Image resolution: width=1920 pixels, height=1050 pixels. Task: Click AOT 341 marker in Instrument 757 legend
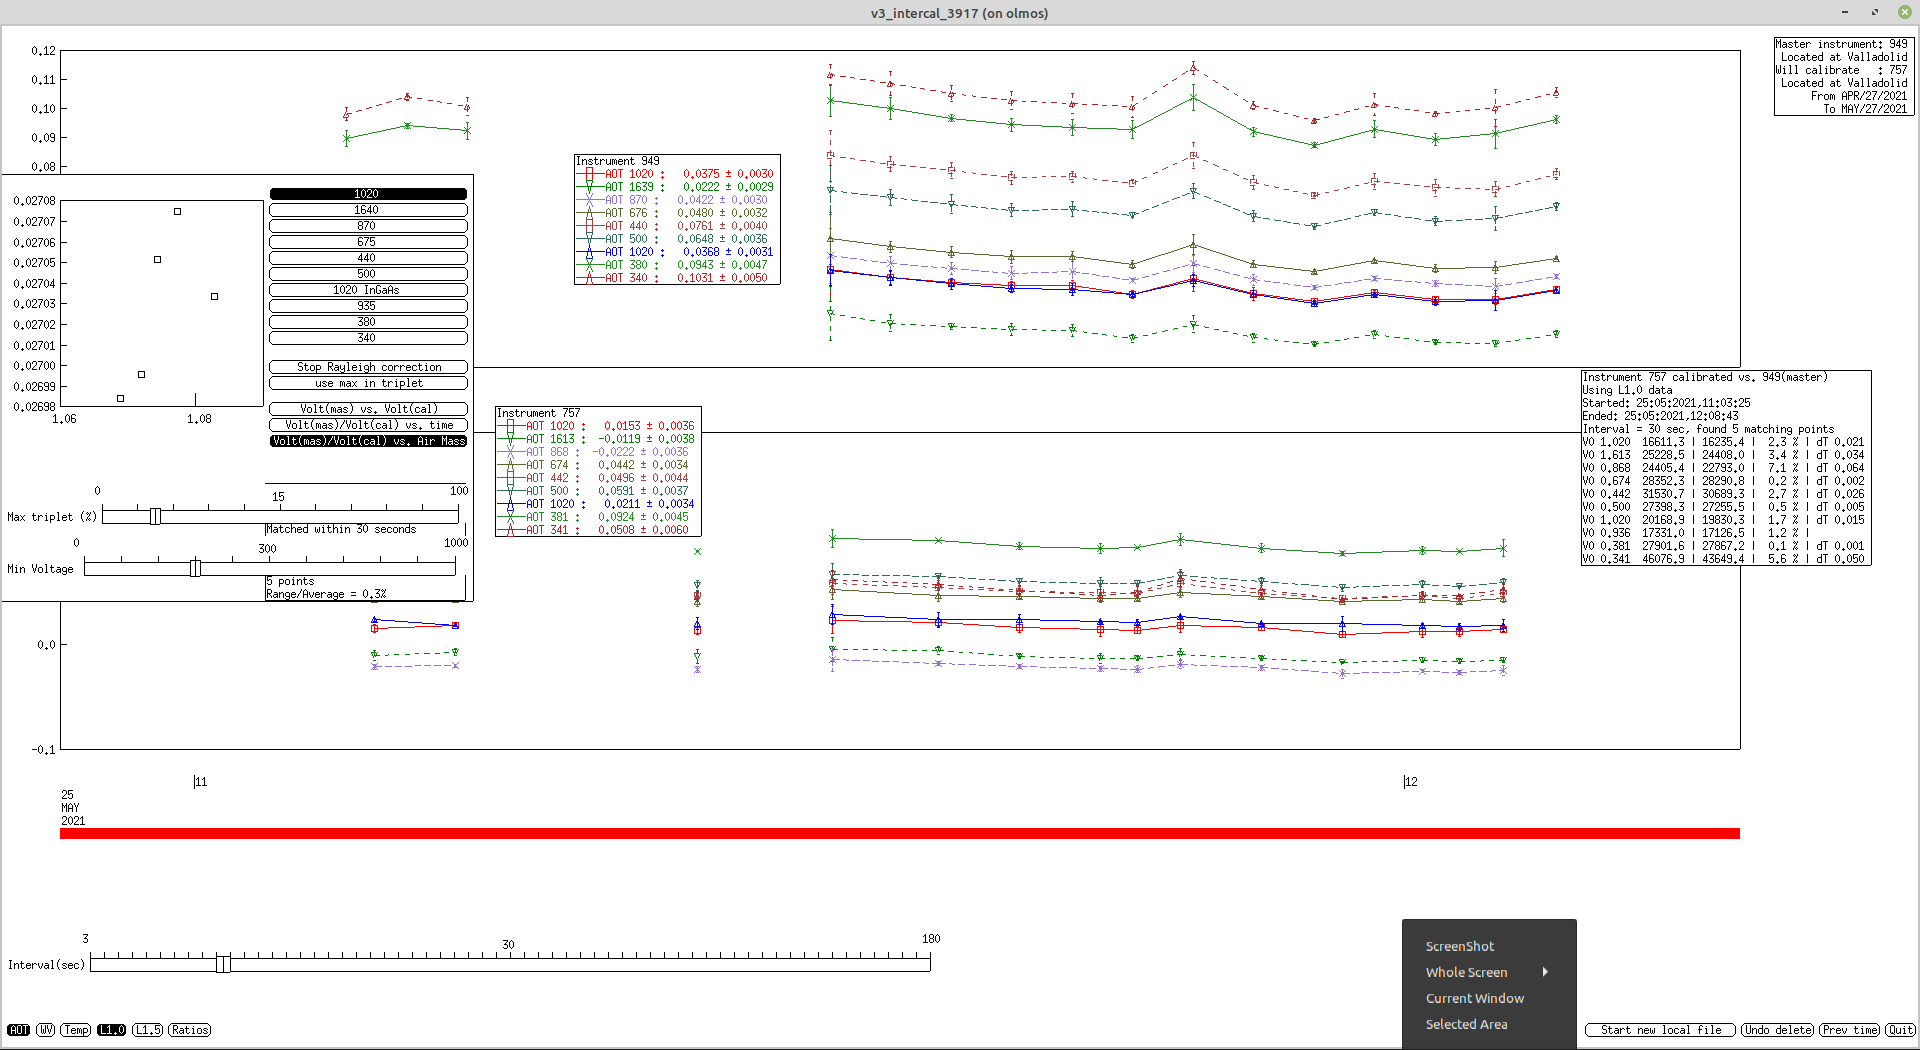510,530
